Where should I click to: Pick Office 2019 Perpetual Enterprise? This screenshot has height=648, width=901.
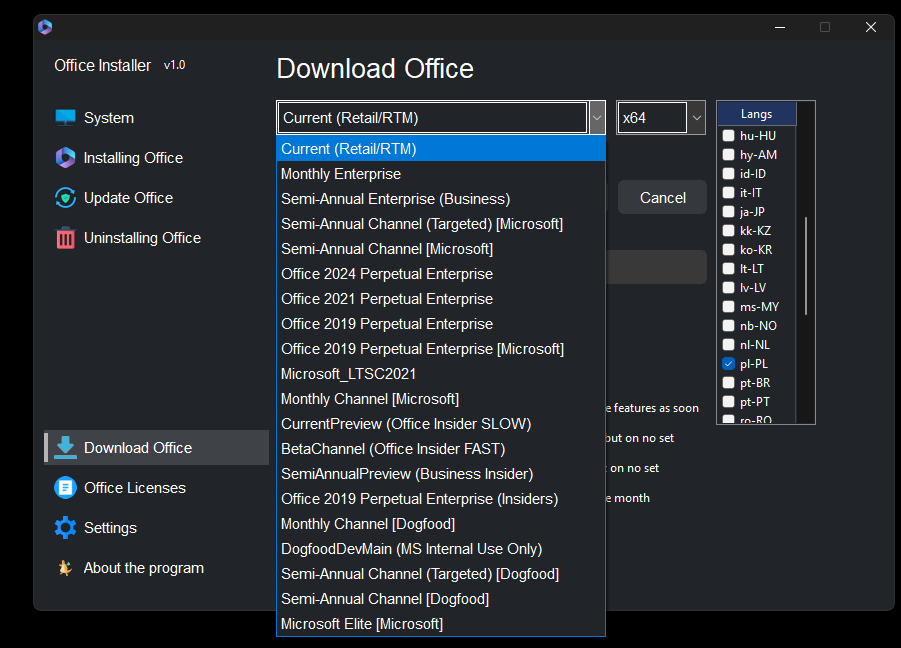441,324
